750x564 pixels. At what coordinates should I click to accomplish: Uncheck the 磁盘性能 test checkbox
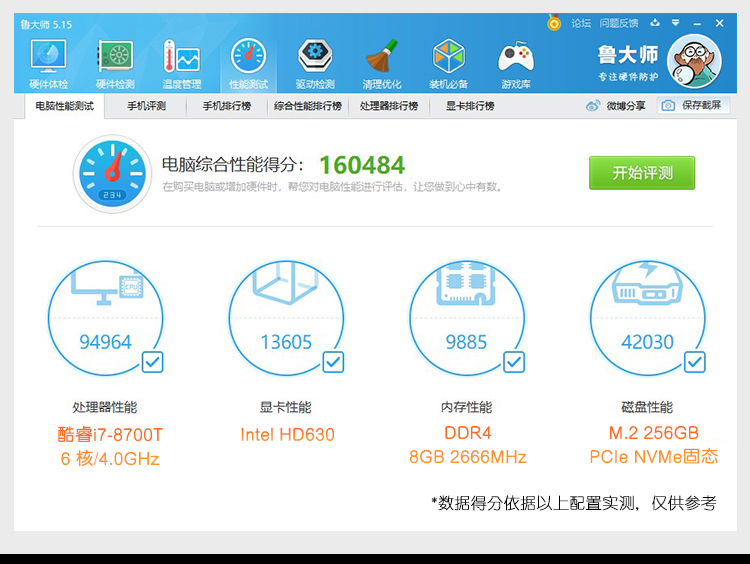[x=695, y=362]
